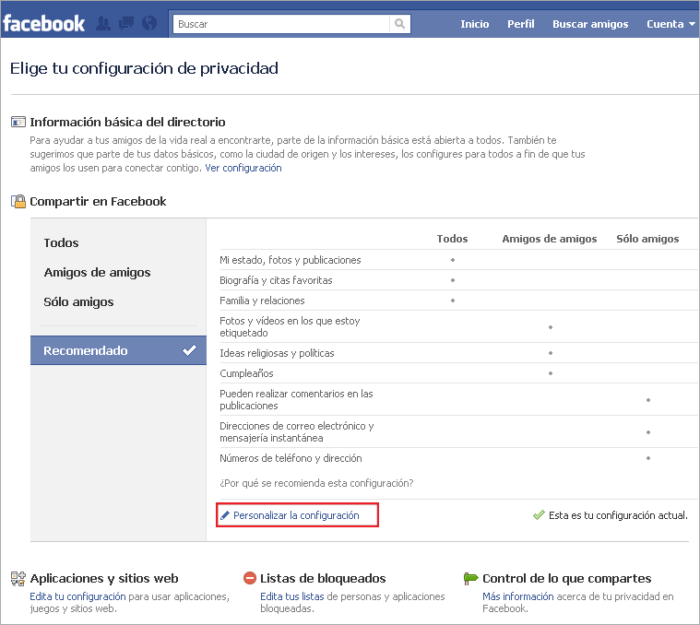Click the 'Amigos de amigos' column header
Image resolution: width=700 pixels, height=625 pixels.
pos(550,239)
